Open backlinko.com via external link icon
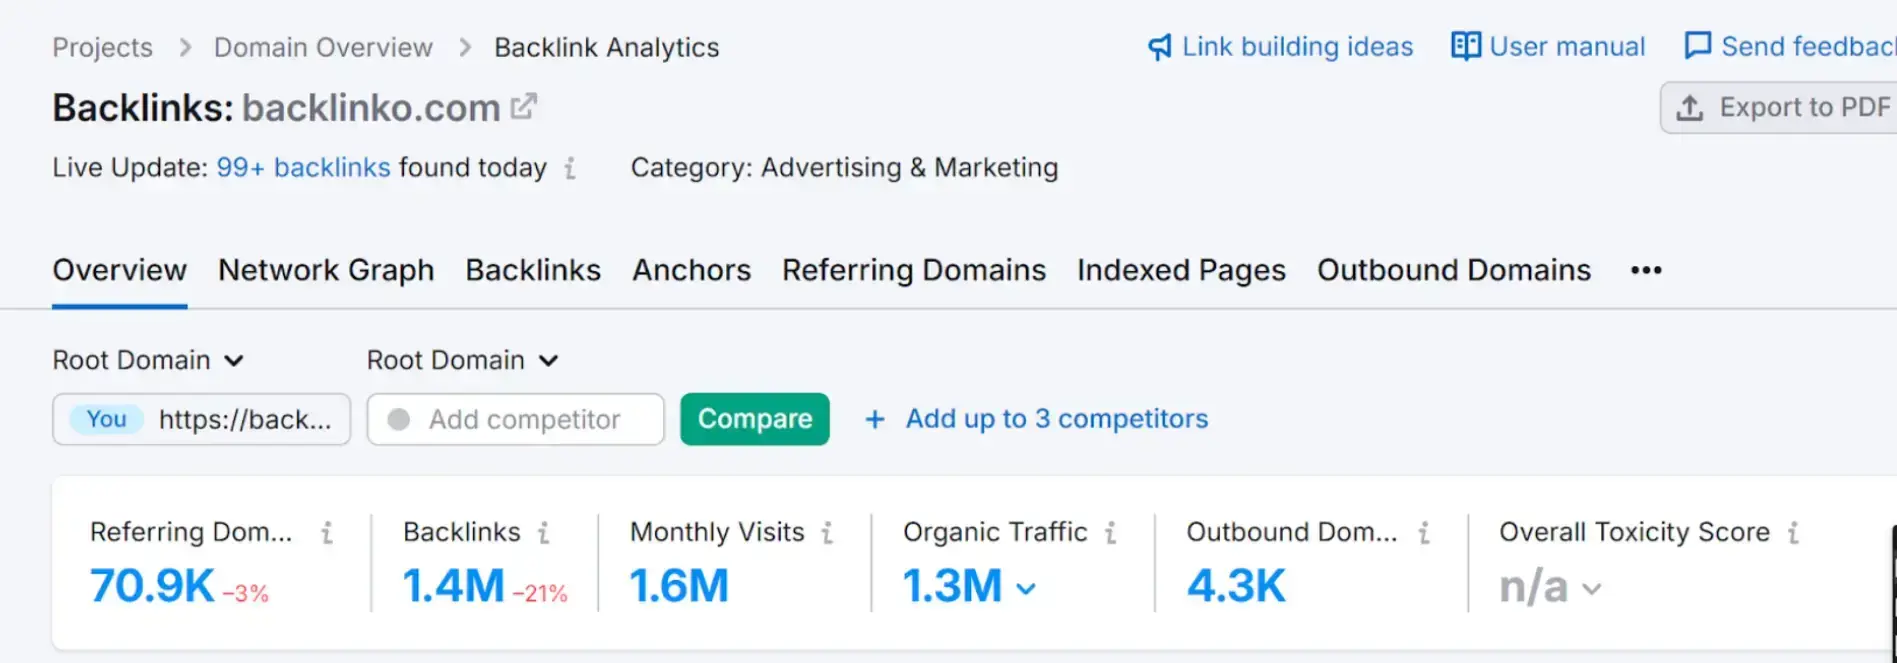 [524, 104]
